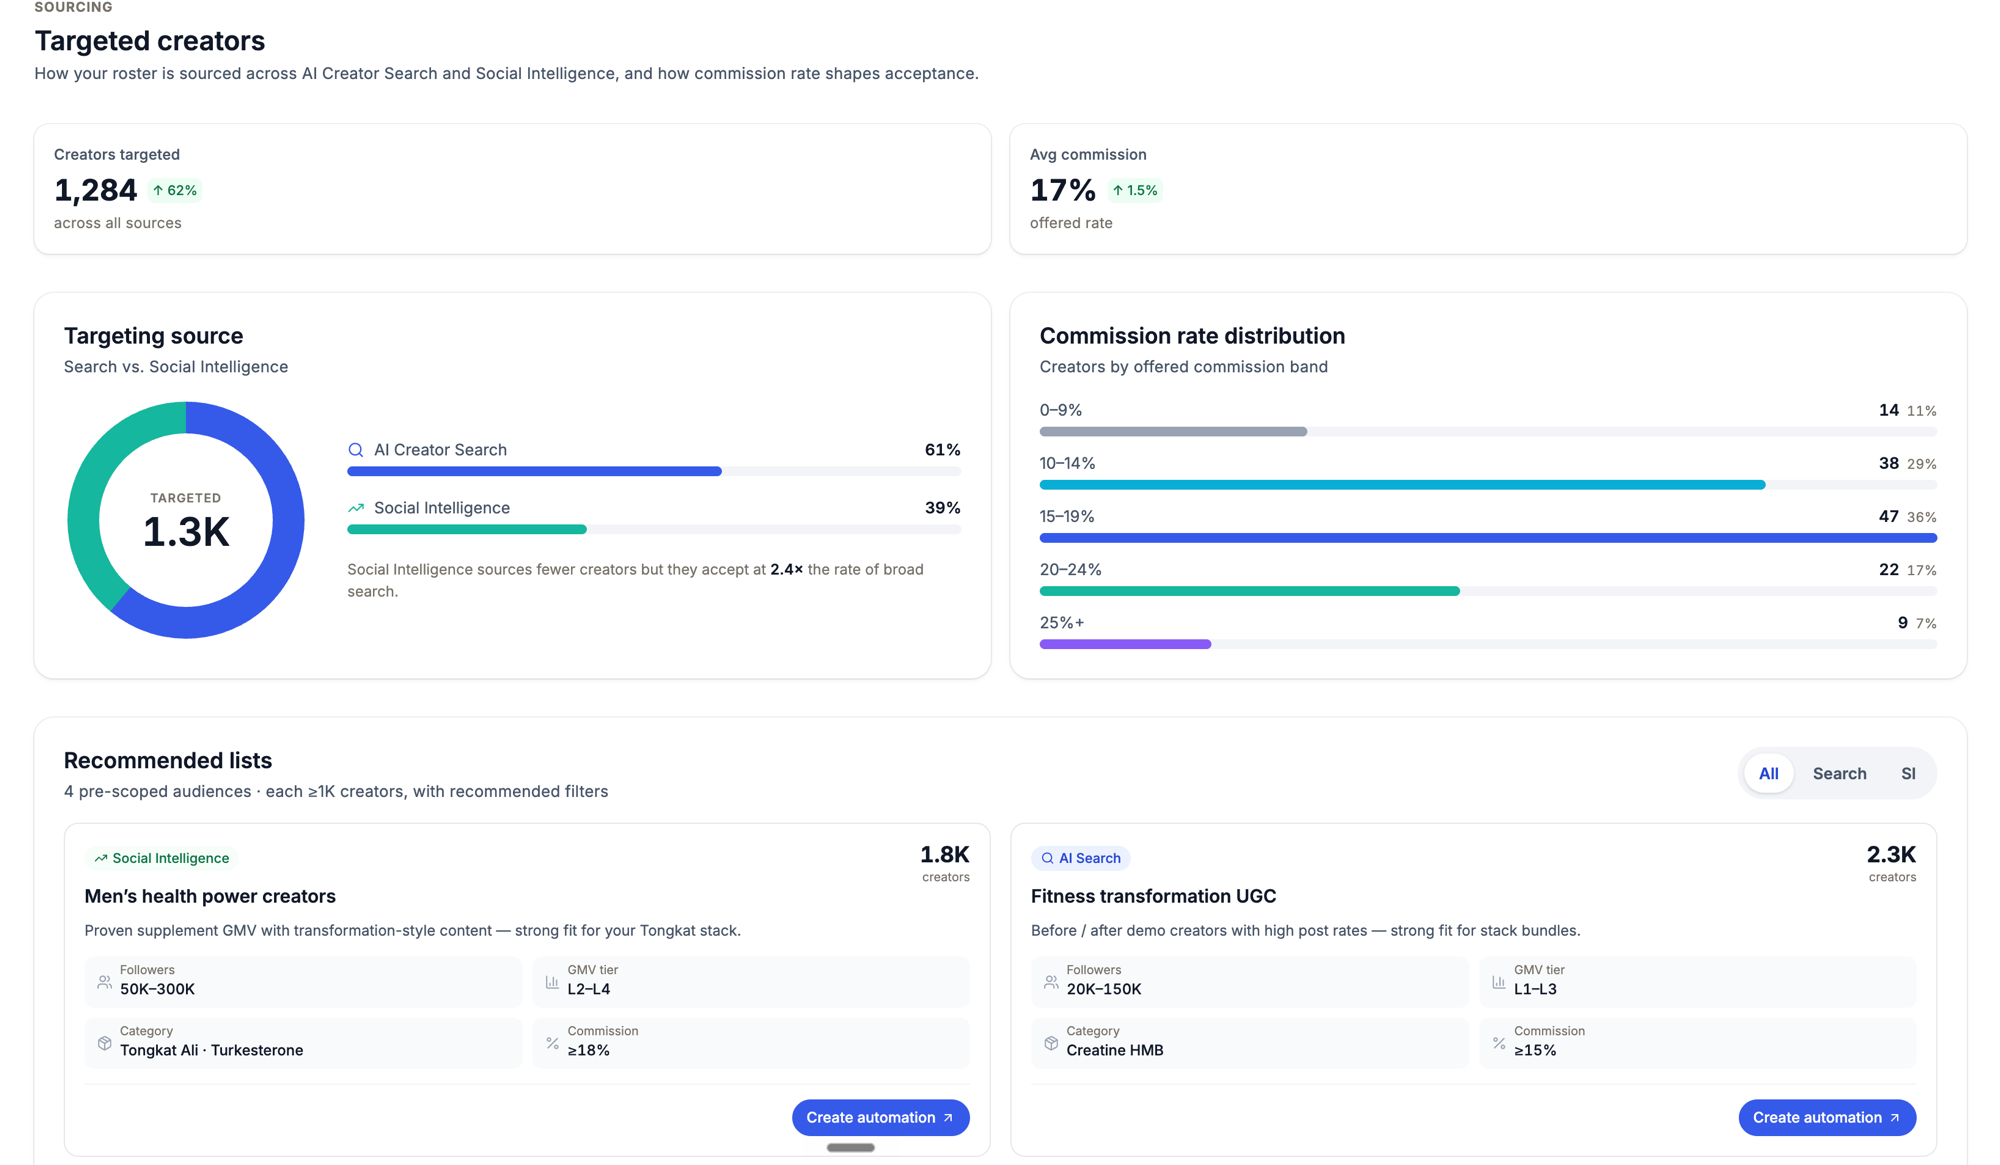Click the Creatine HMB category value
The width and height of the screenshot is (2000, 1165).
pyautogui.click(x=1115, y=1050)
